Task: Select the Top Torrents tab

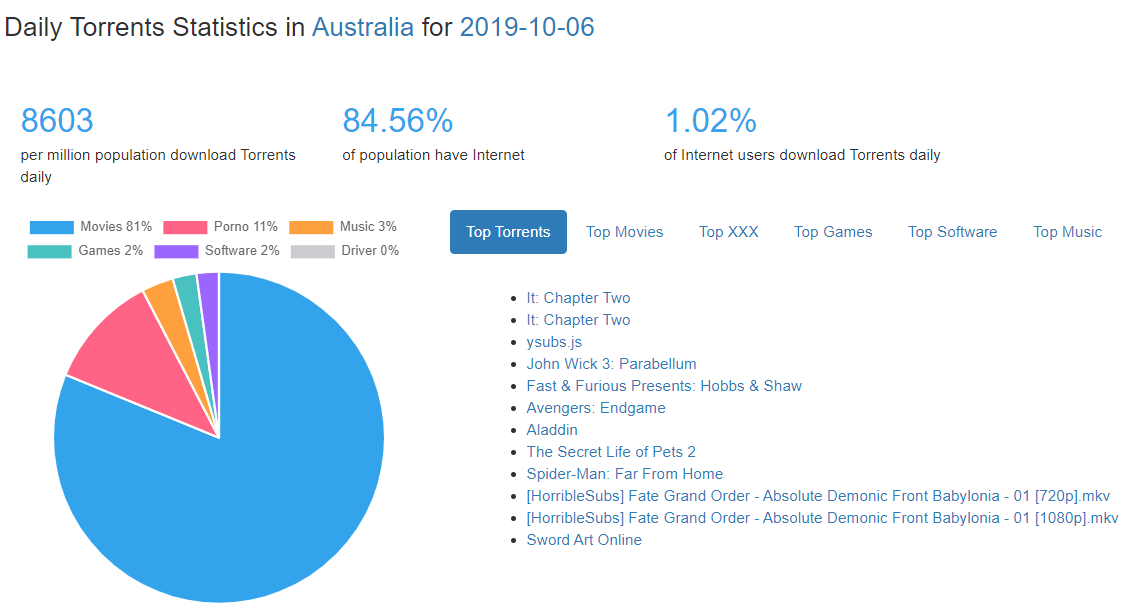Action: click(508, 232)
